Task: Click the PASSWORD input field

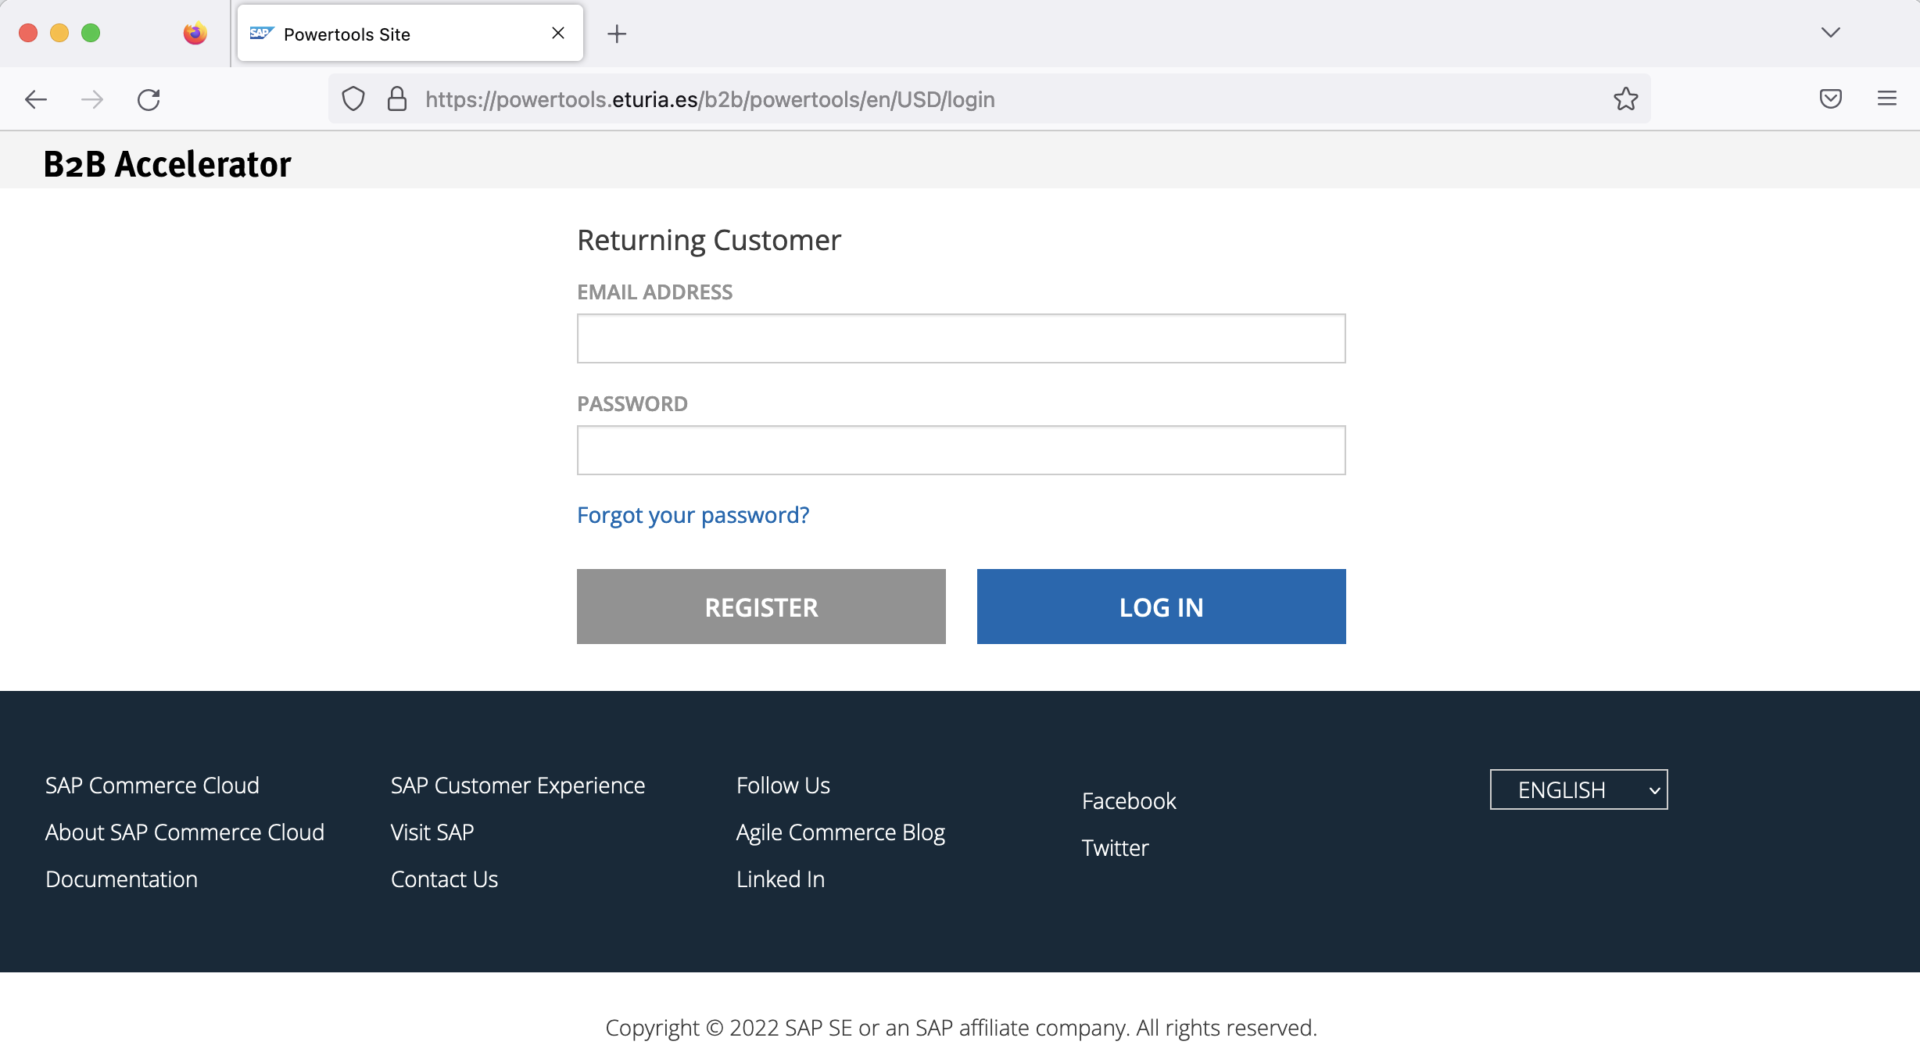Action: point(960,450)
